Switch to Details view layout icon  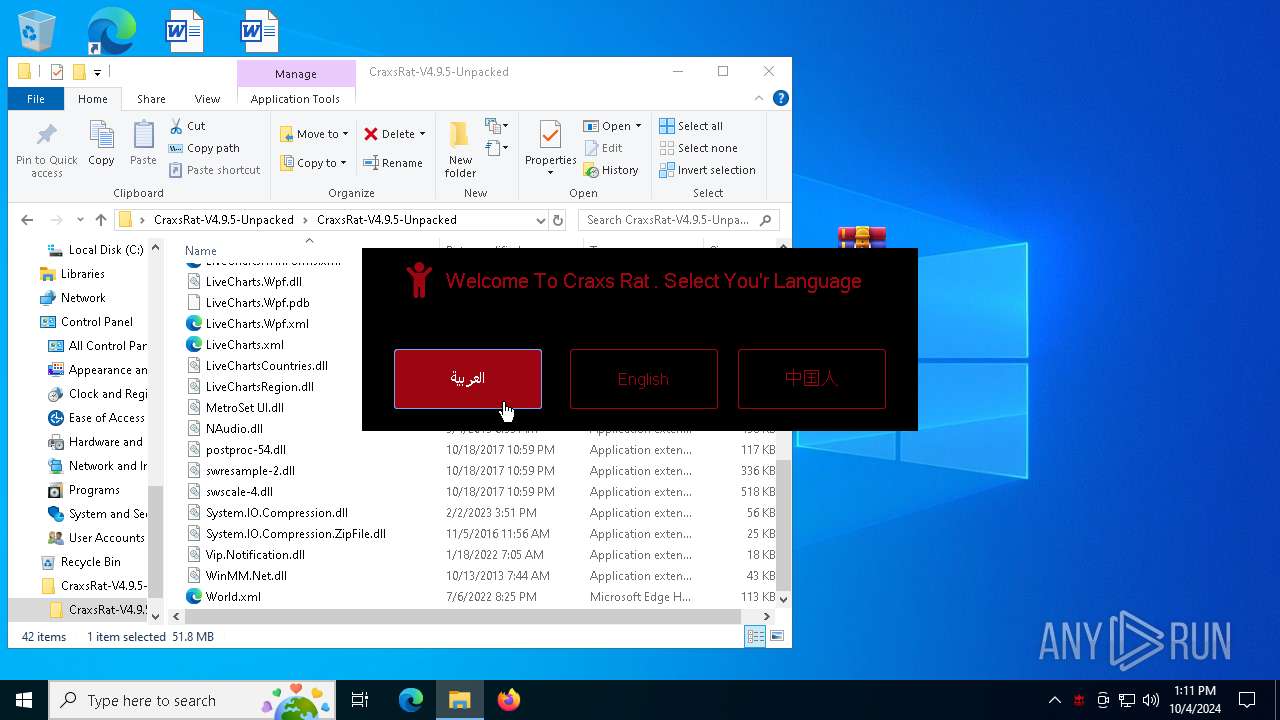[x=755, y=636]
